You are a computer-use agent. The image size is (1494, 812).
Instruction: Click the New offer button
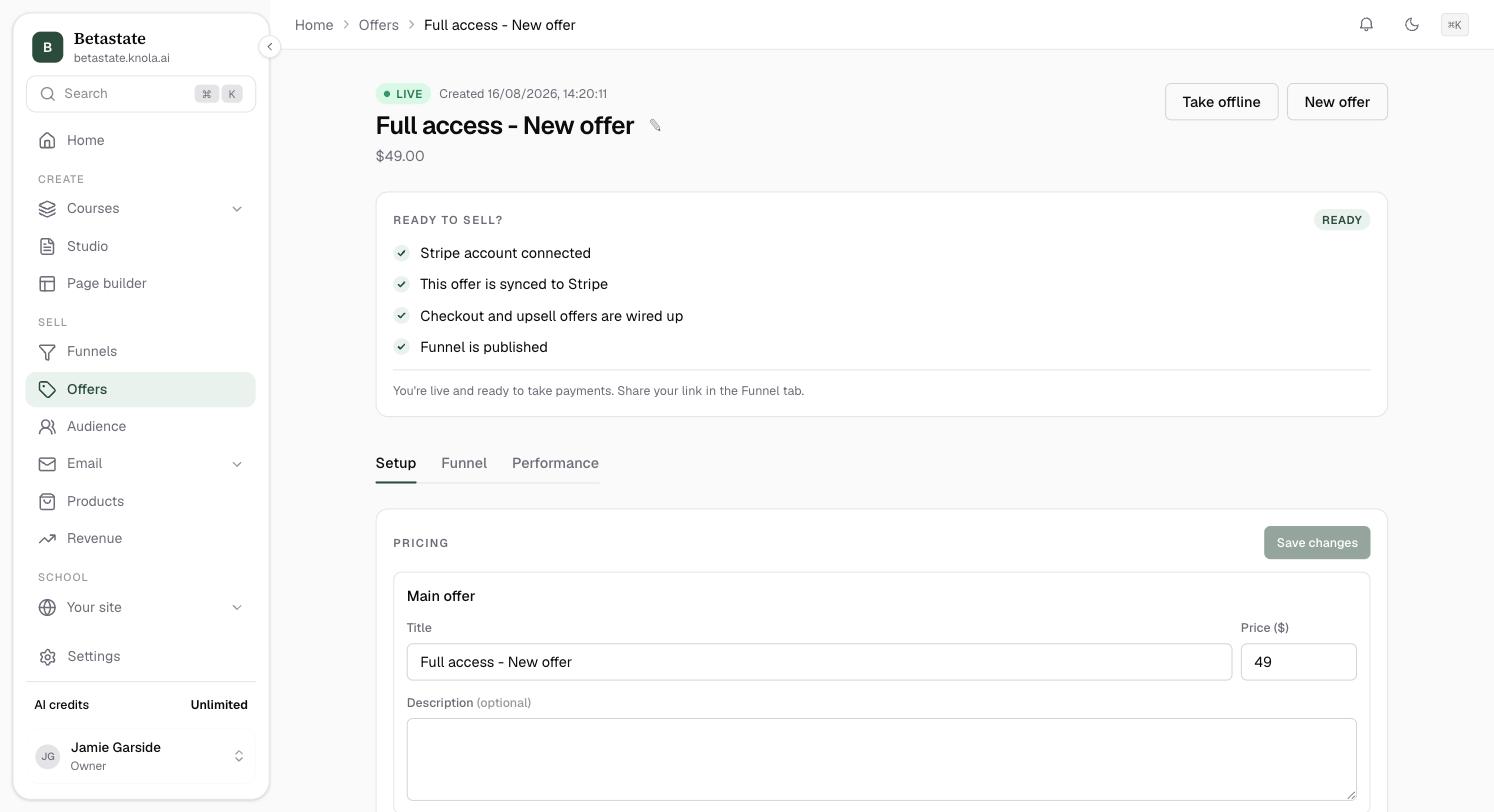coord(1337,102)
